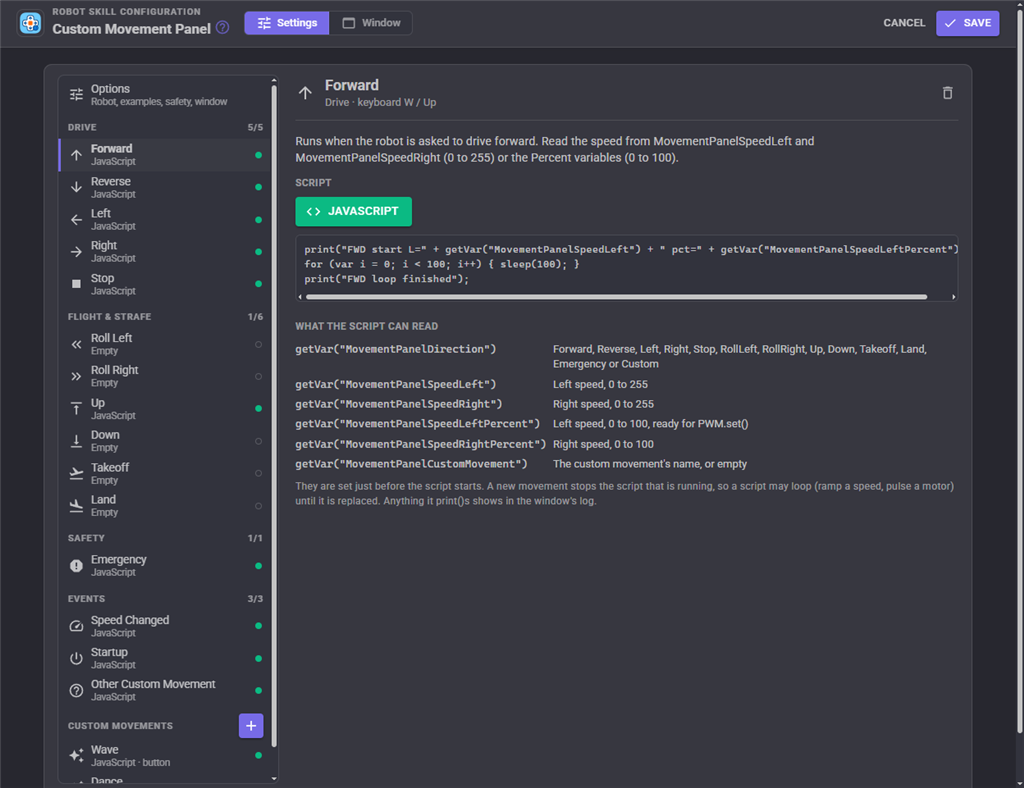Image resolution: width=1024 pixels, height=788 pixels.
Task: Delete the Forward script with trash icon
Action: [948, 93]
